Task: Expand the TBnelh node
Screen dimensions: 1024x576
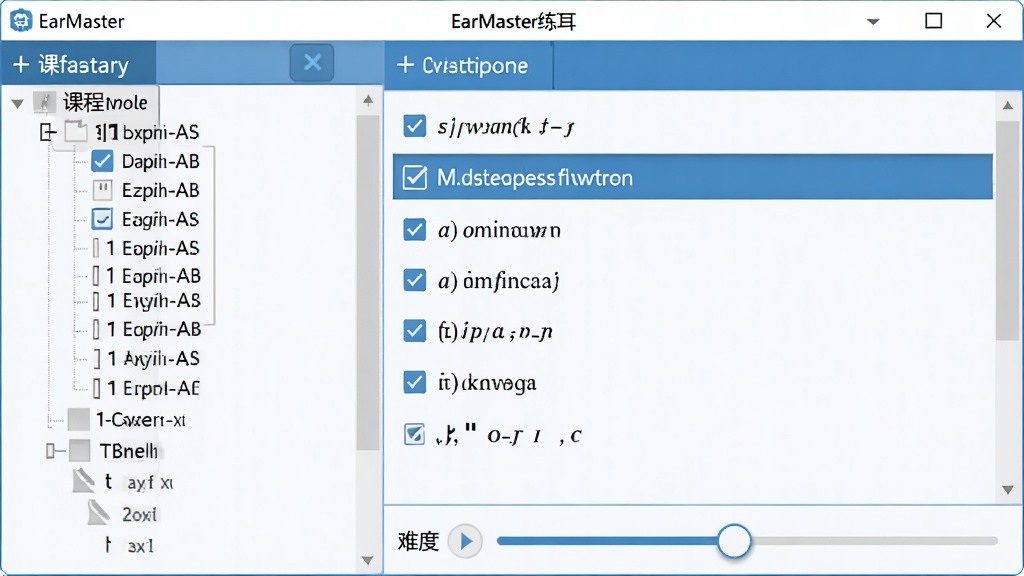Action: click(x=51, y=451)
